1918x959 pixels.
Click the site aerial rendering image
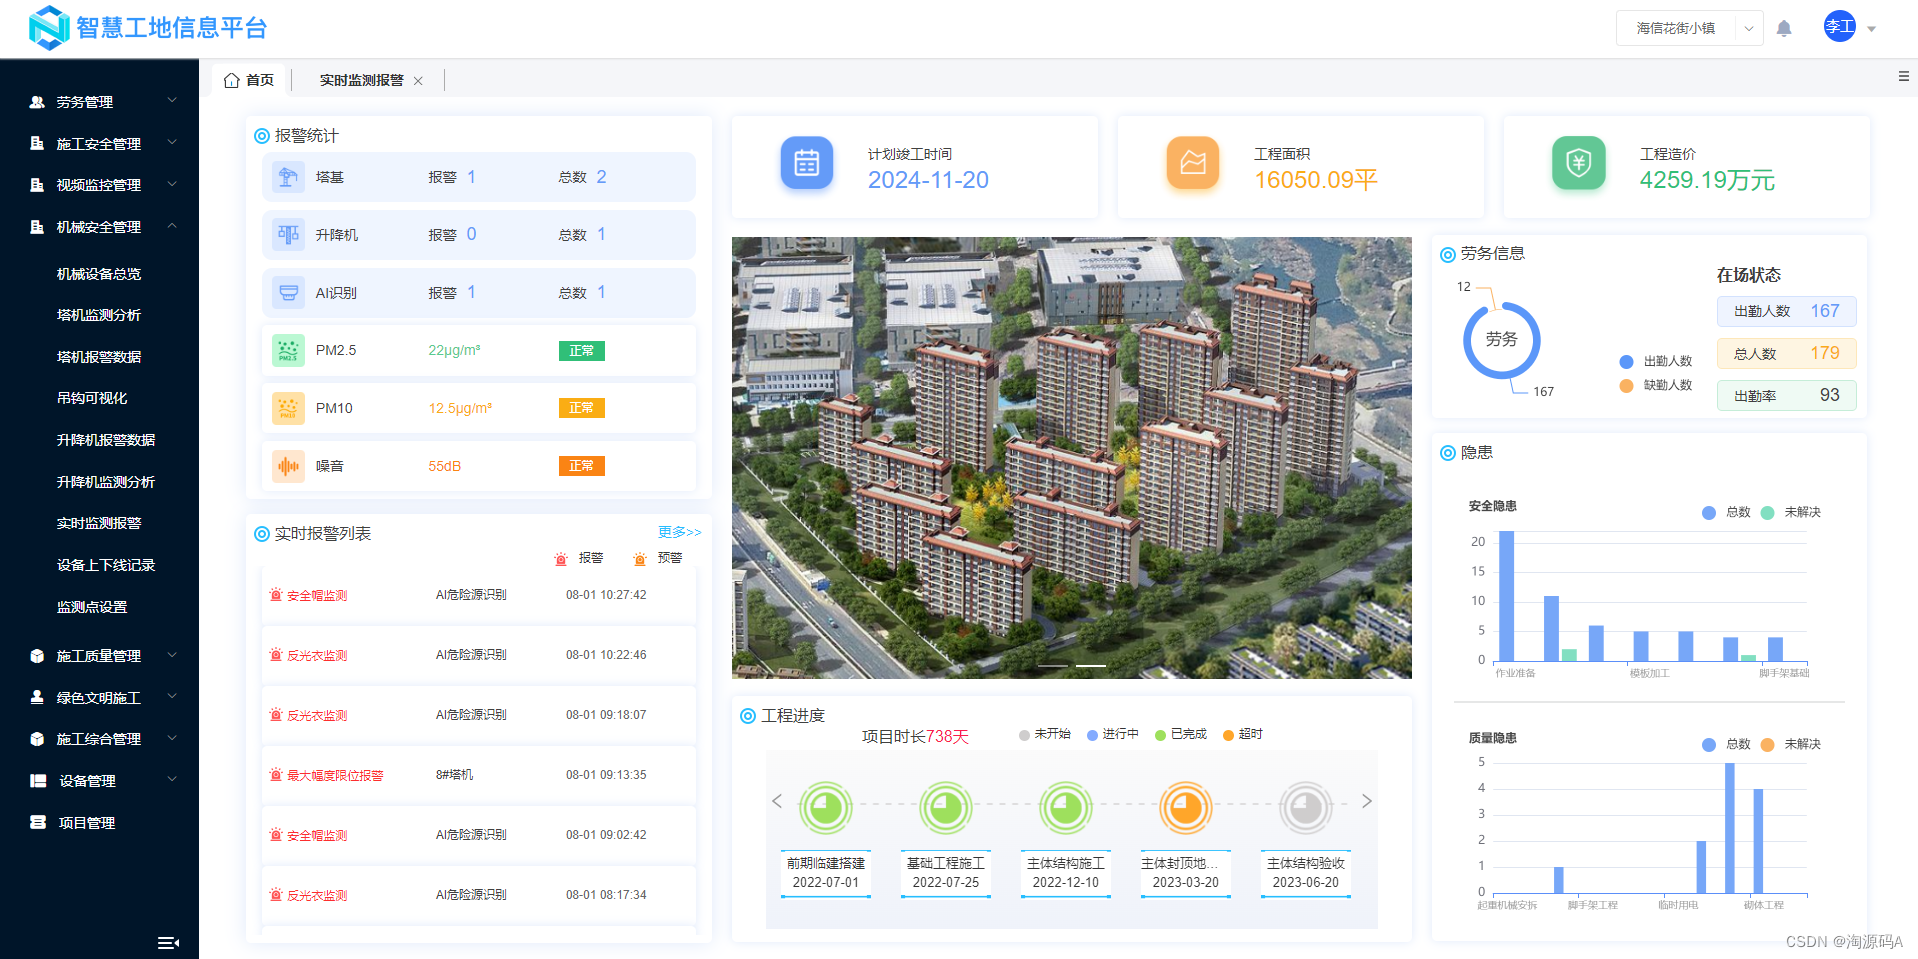(x=1071, y=458)
